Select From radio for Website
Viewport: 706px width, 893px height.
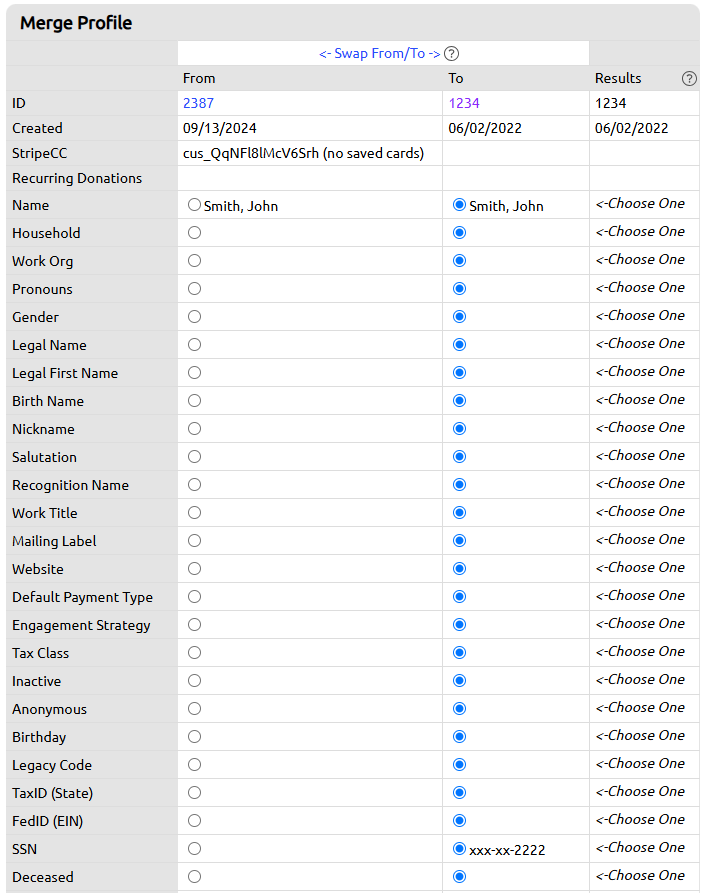click(195, 568)
